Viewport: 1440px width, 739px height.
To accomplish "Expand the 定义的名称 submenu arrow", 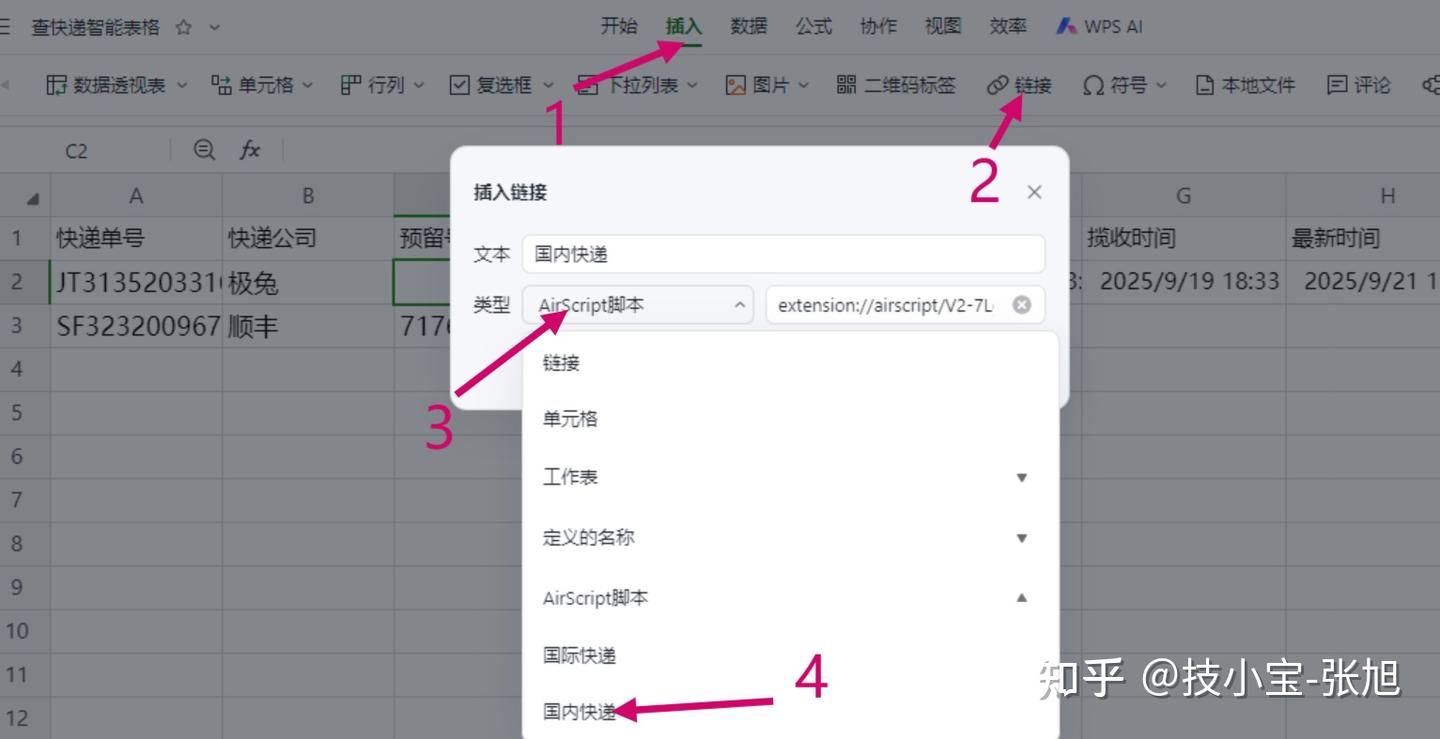I will tap(1021, 538).
